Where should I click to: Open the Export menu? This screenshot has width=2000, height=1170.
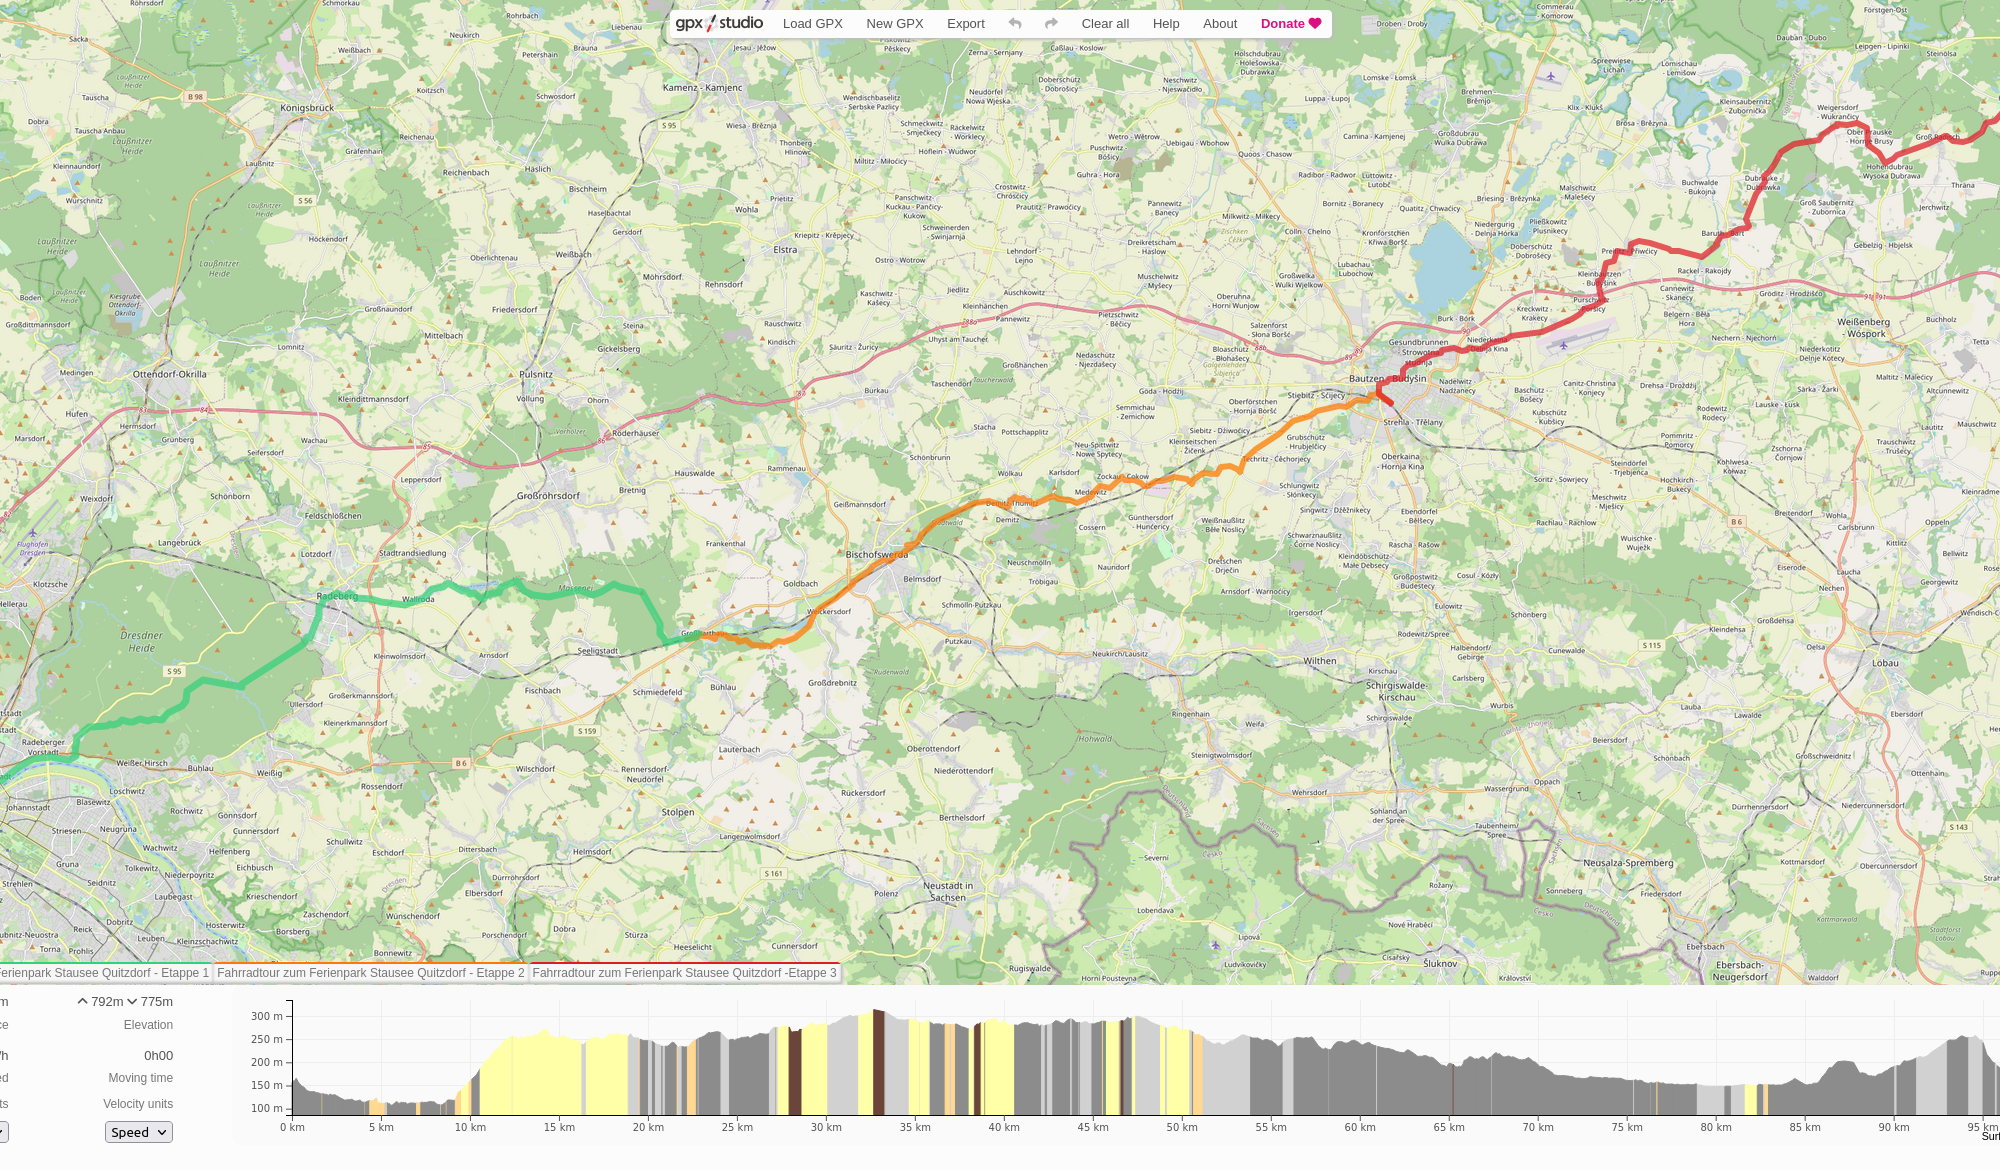(965, 23)
